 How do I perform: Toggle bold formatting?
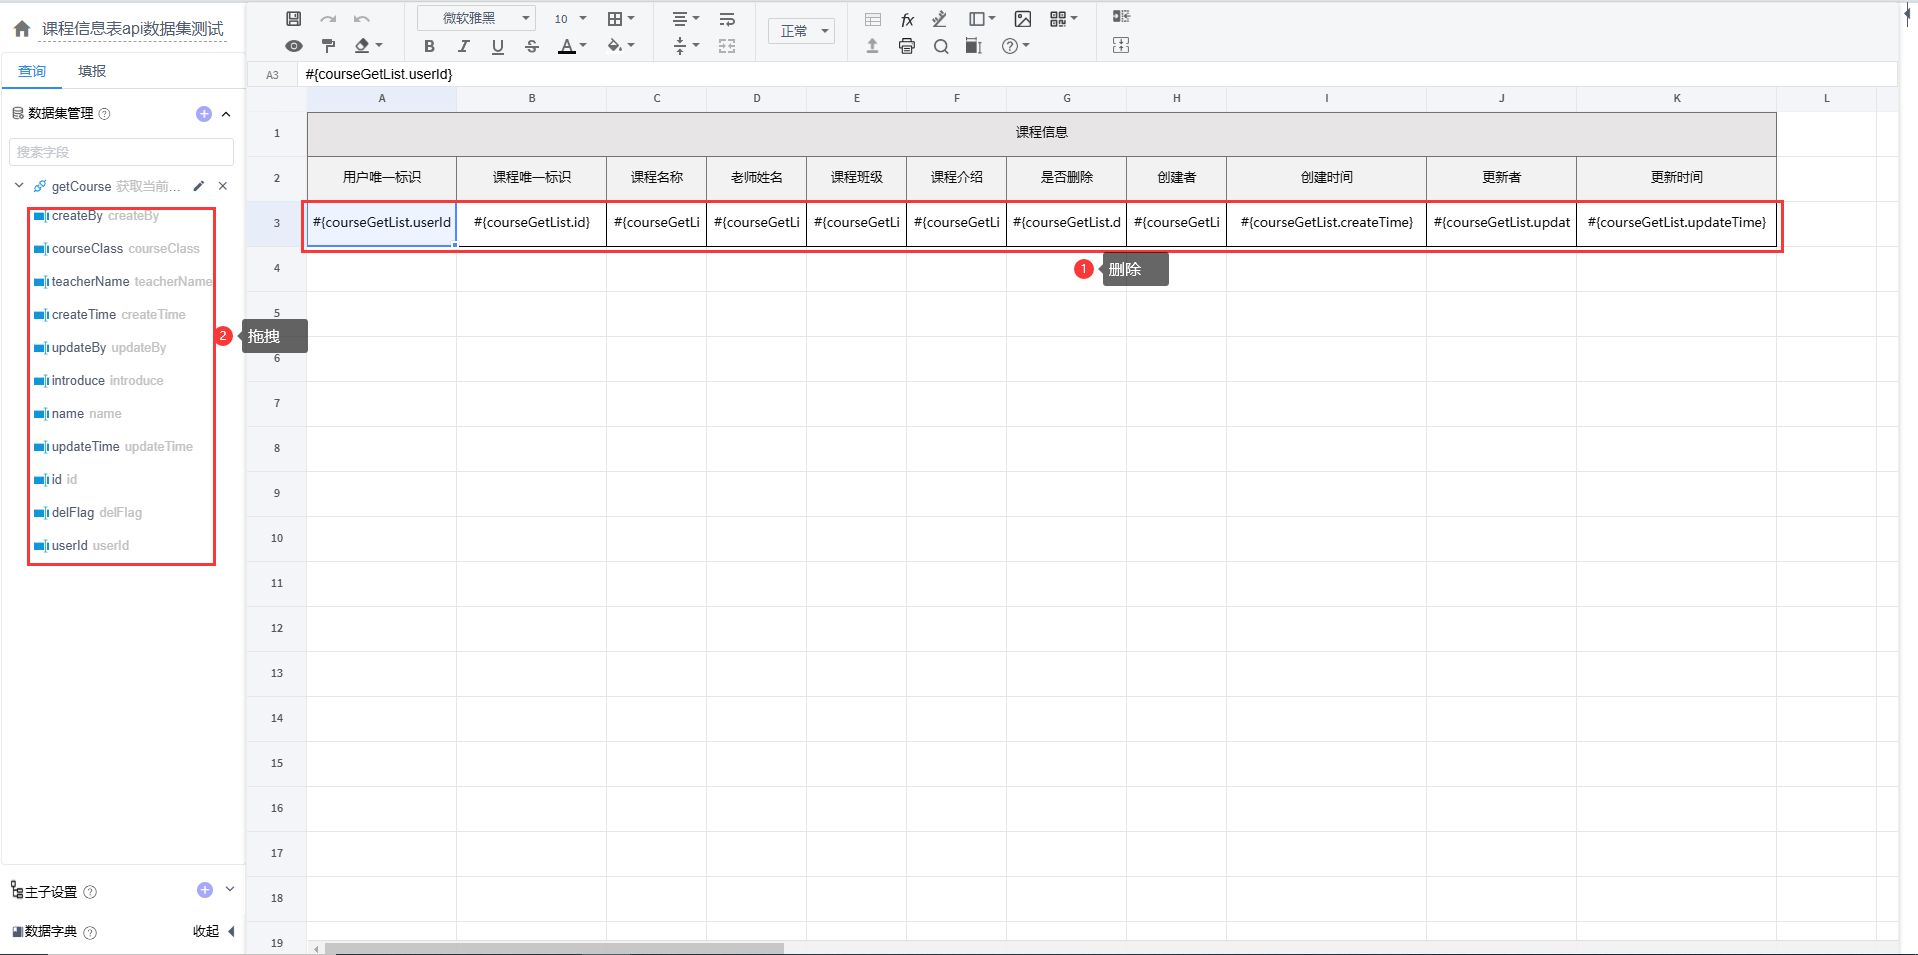coord(429,46)
